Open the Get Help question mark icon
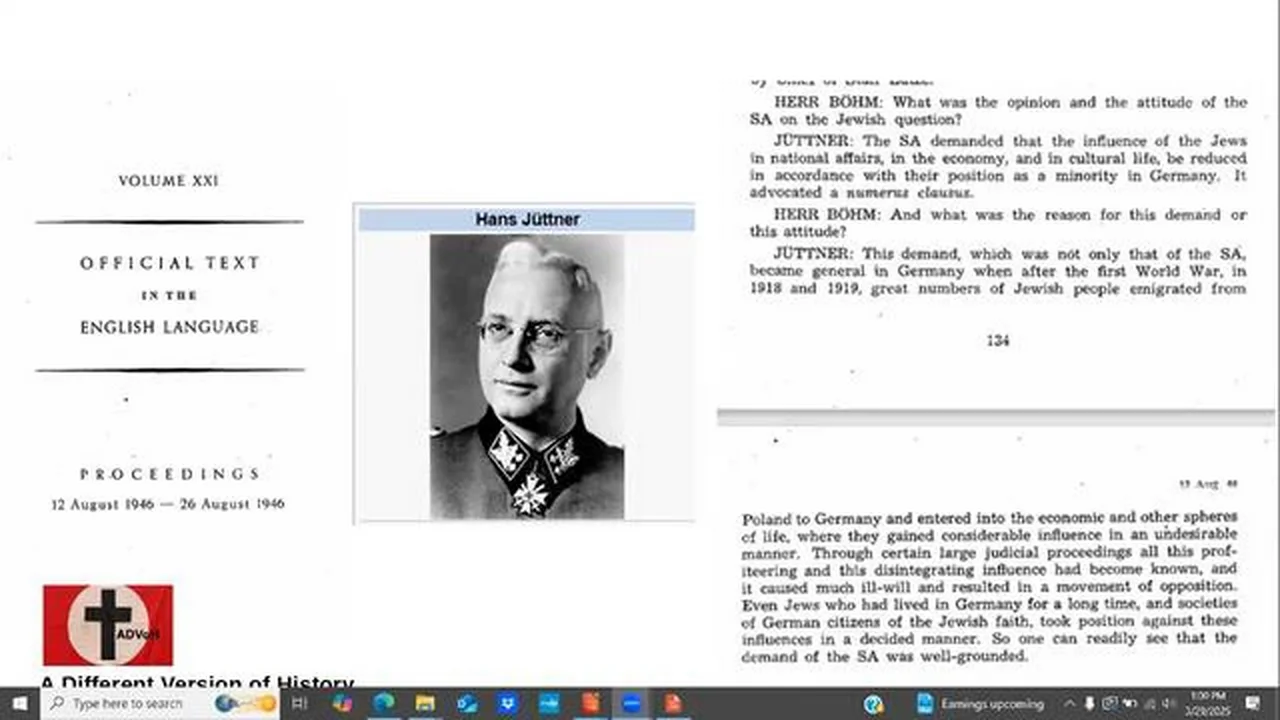Viewport: 1280px width, 720px height. [873, 704]
